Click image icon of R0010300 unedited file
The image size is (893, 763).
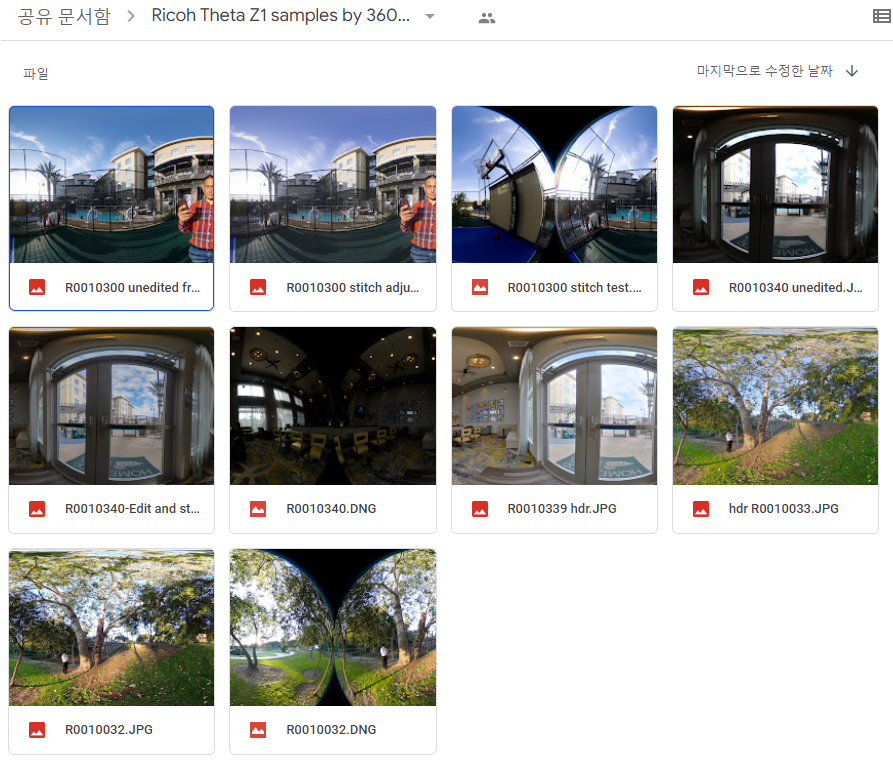coord(37,287)
